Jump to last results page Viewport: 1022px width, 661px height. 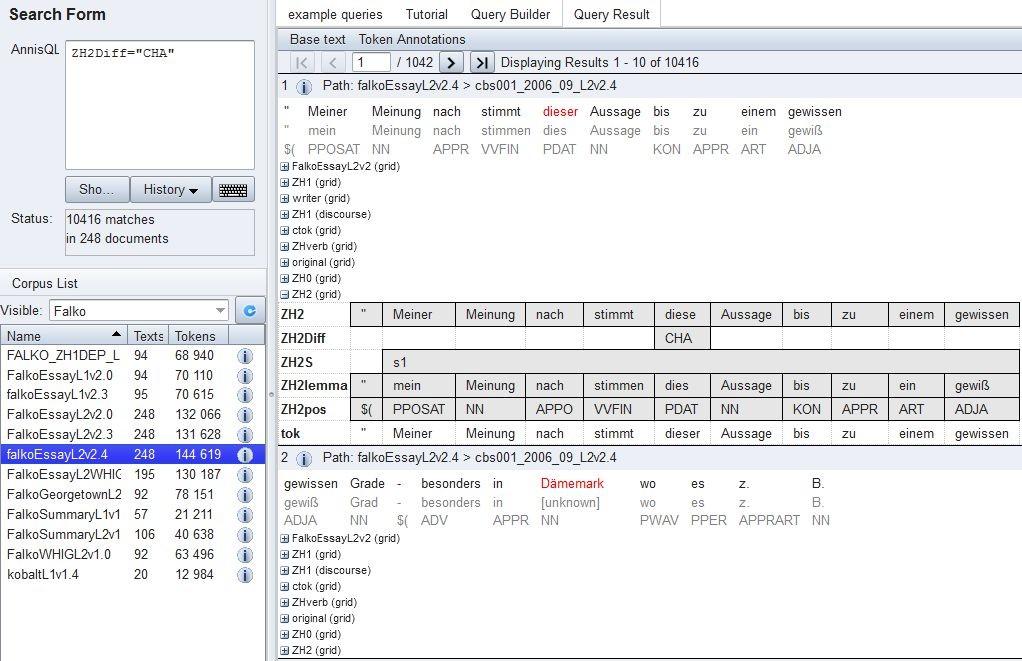pyautogui.click(x=482, y=63)
